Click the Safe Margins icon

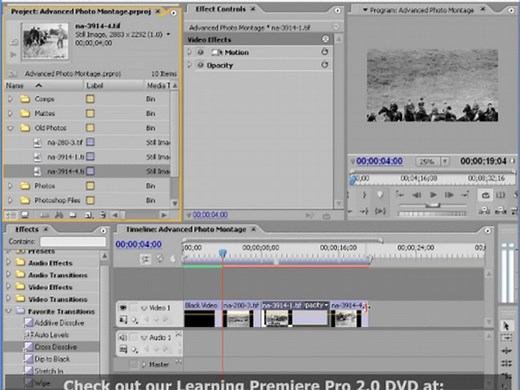[500, 195]
